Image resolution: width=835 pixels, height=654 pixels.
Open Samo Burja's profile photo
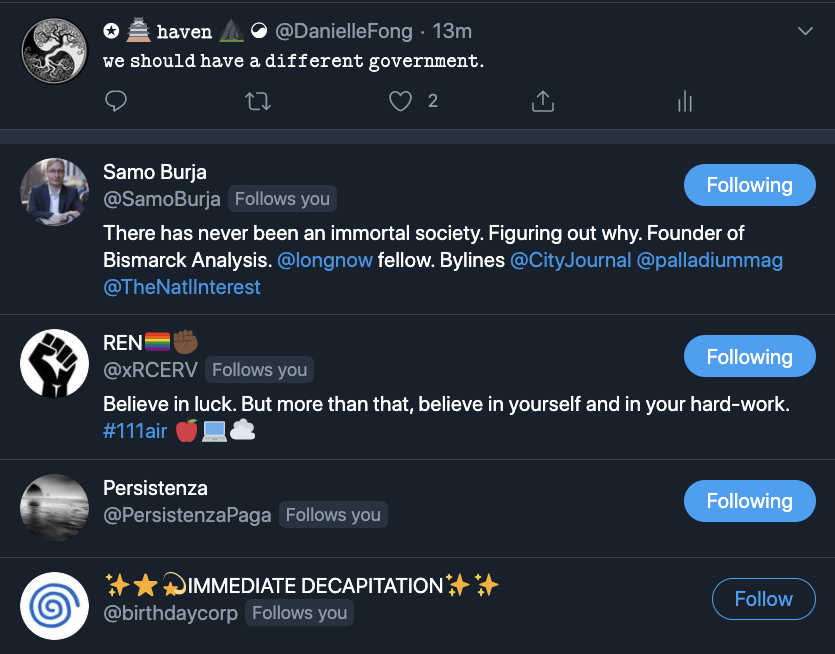click(54, 192)
